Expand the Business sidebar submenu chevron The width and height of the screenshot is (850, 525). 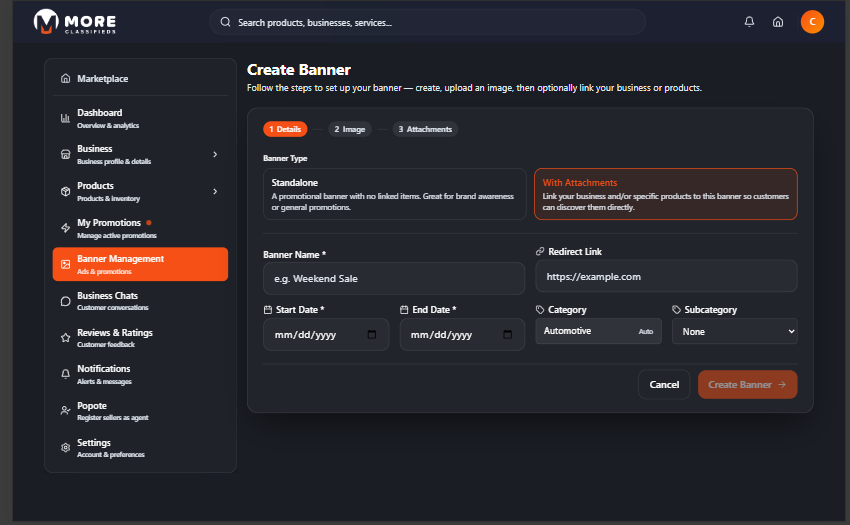click(215, 154)
